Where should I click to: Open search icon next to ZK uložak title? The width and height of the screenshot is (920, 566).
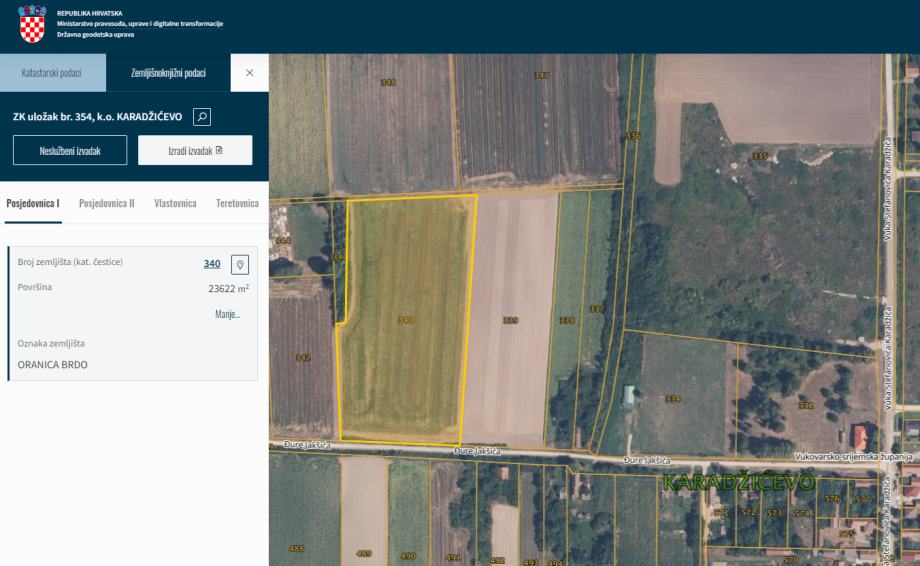pos(202,117)
